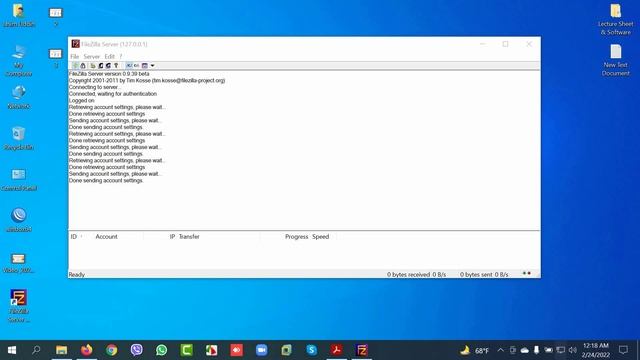Click the Speed column header
The width and height of the screenshot is (640, 360).
(320, 237)
